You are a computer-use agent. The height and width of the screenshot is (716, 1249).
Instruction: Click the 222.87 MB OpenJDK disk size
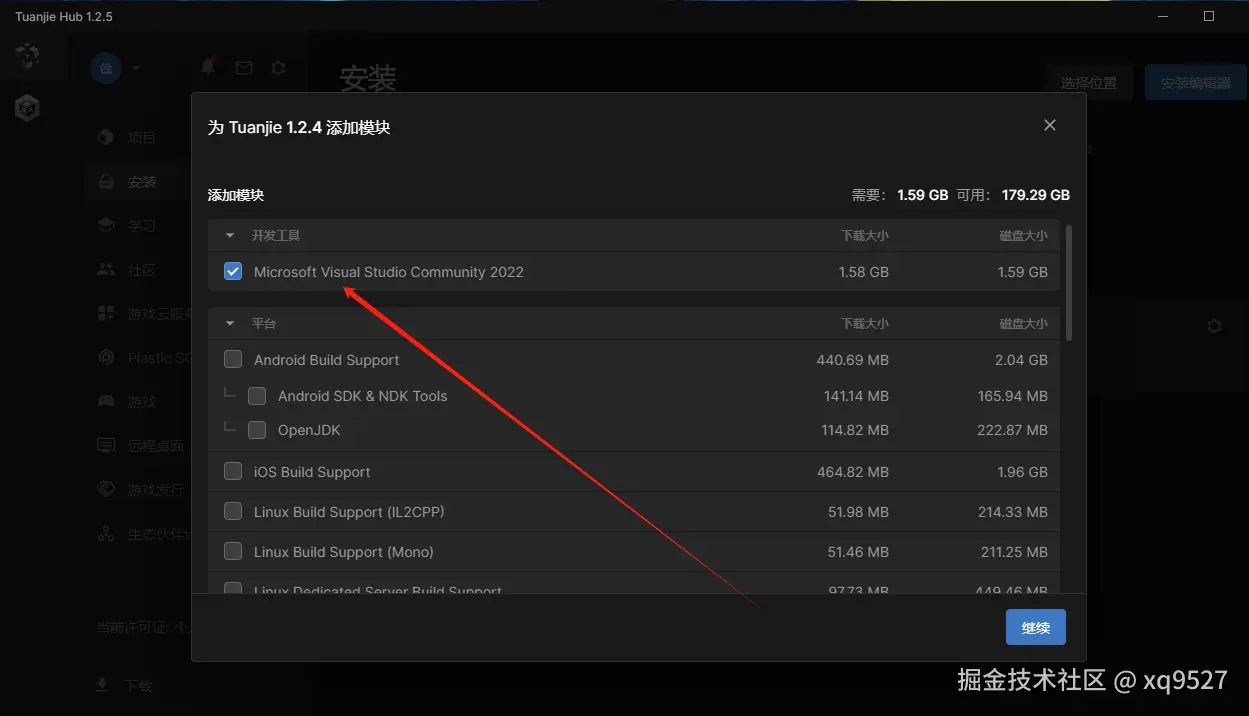[x=1013, y=430]
